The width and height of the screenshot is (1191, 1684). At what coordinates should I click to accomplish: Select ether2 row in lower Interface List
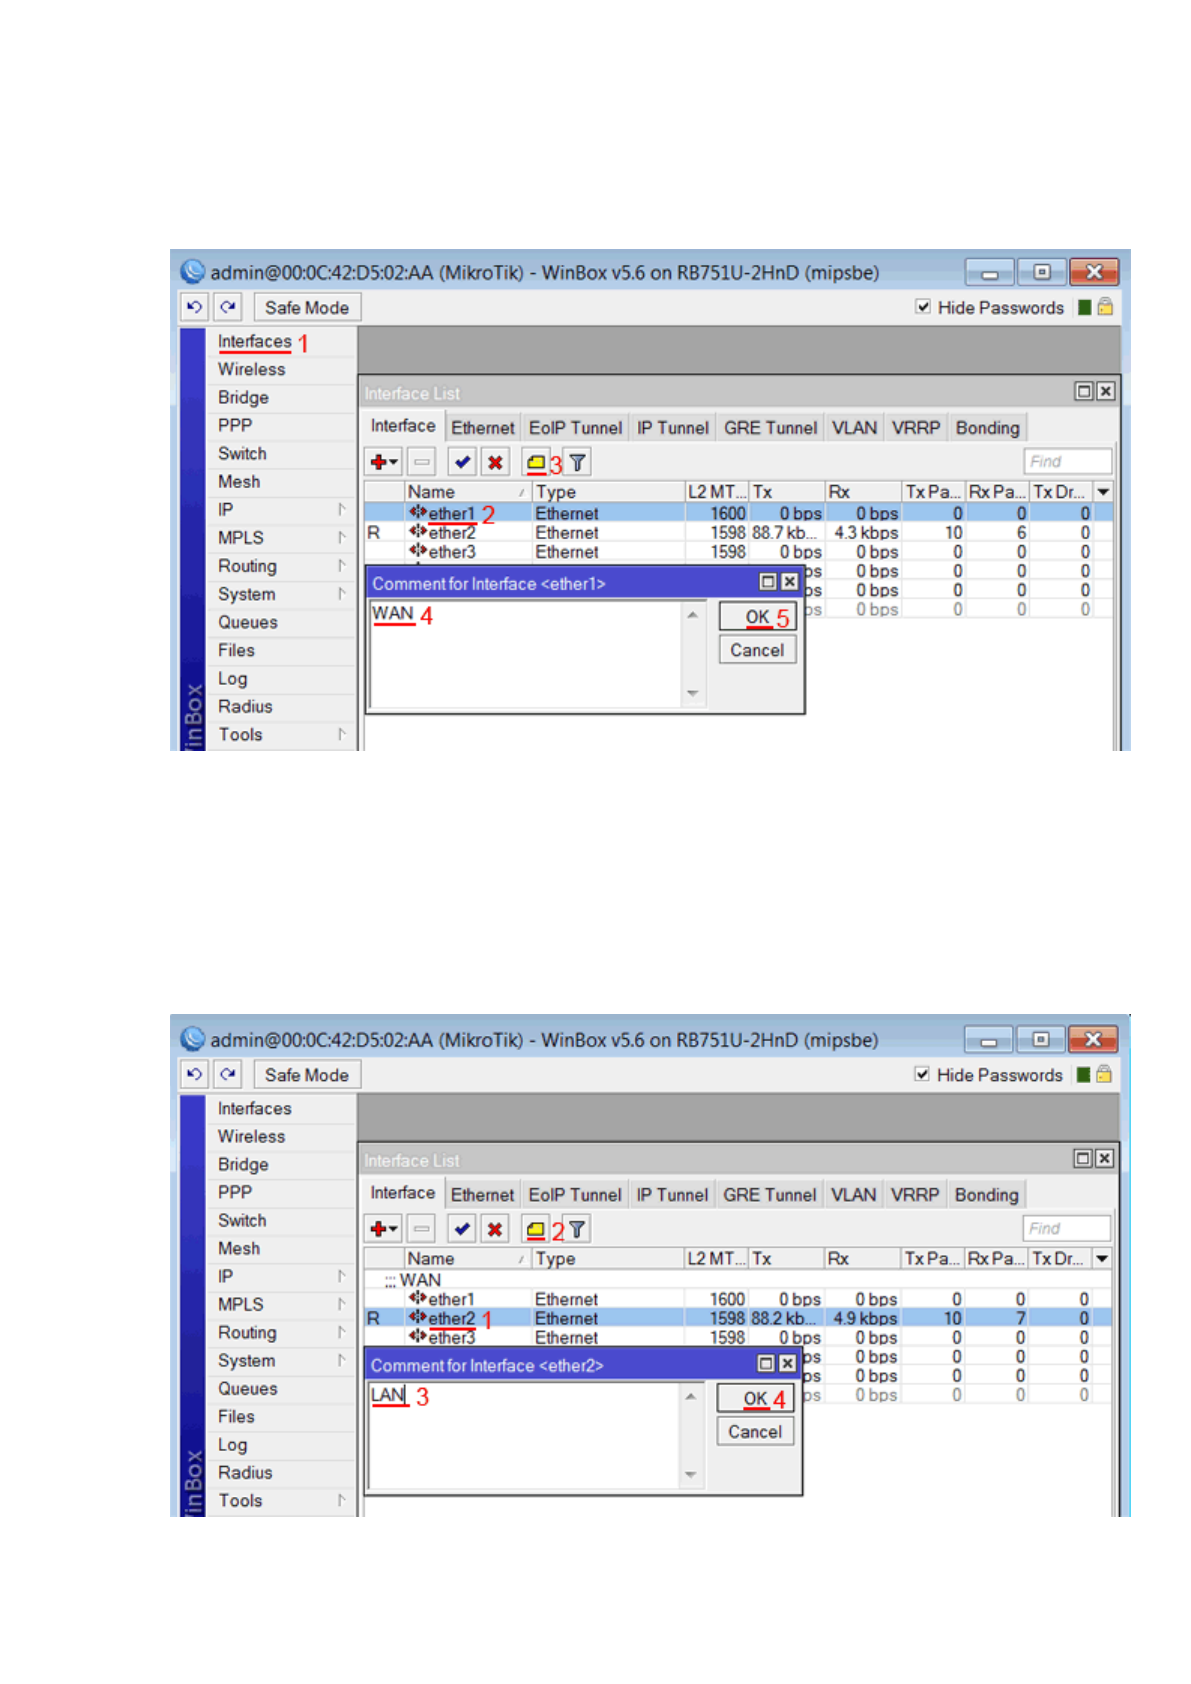pos(738,1318)
